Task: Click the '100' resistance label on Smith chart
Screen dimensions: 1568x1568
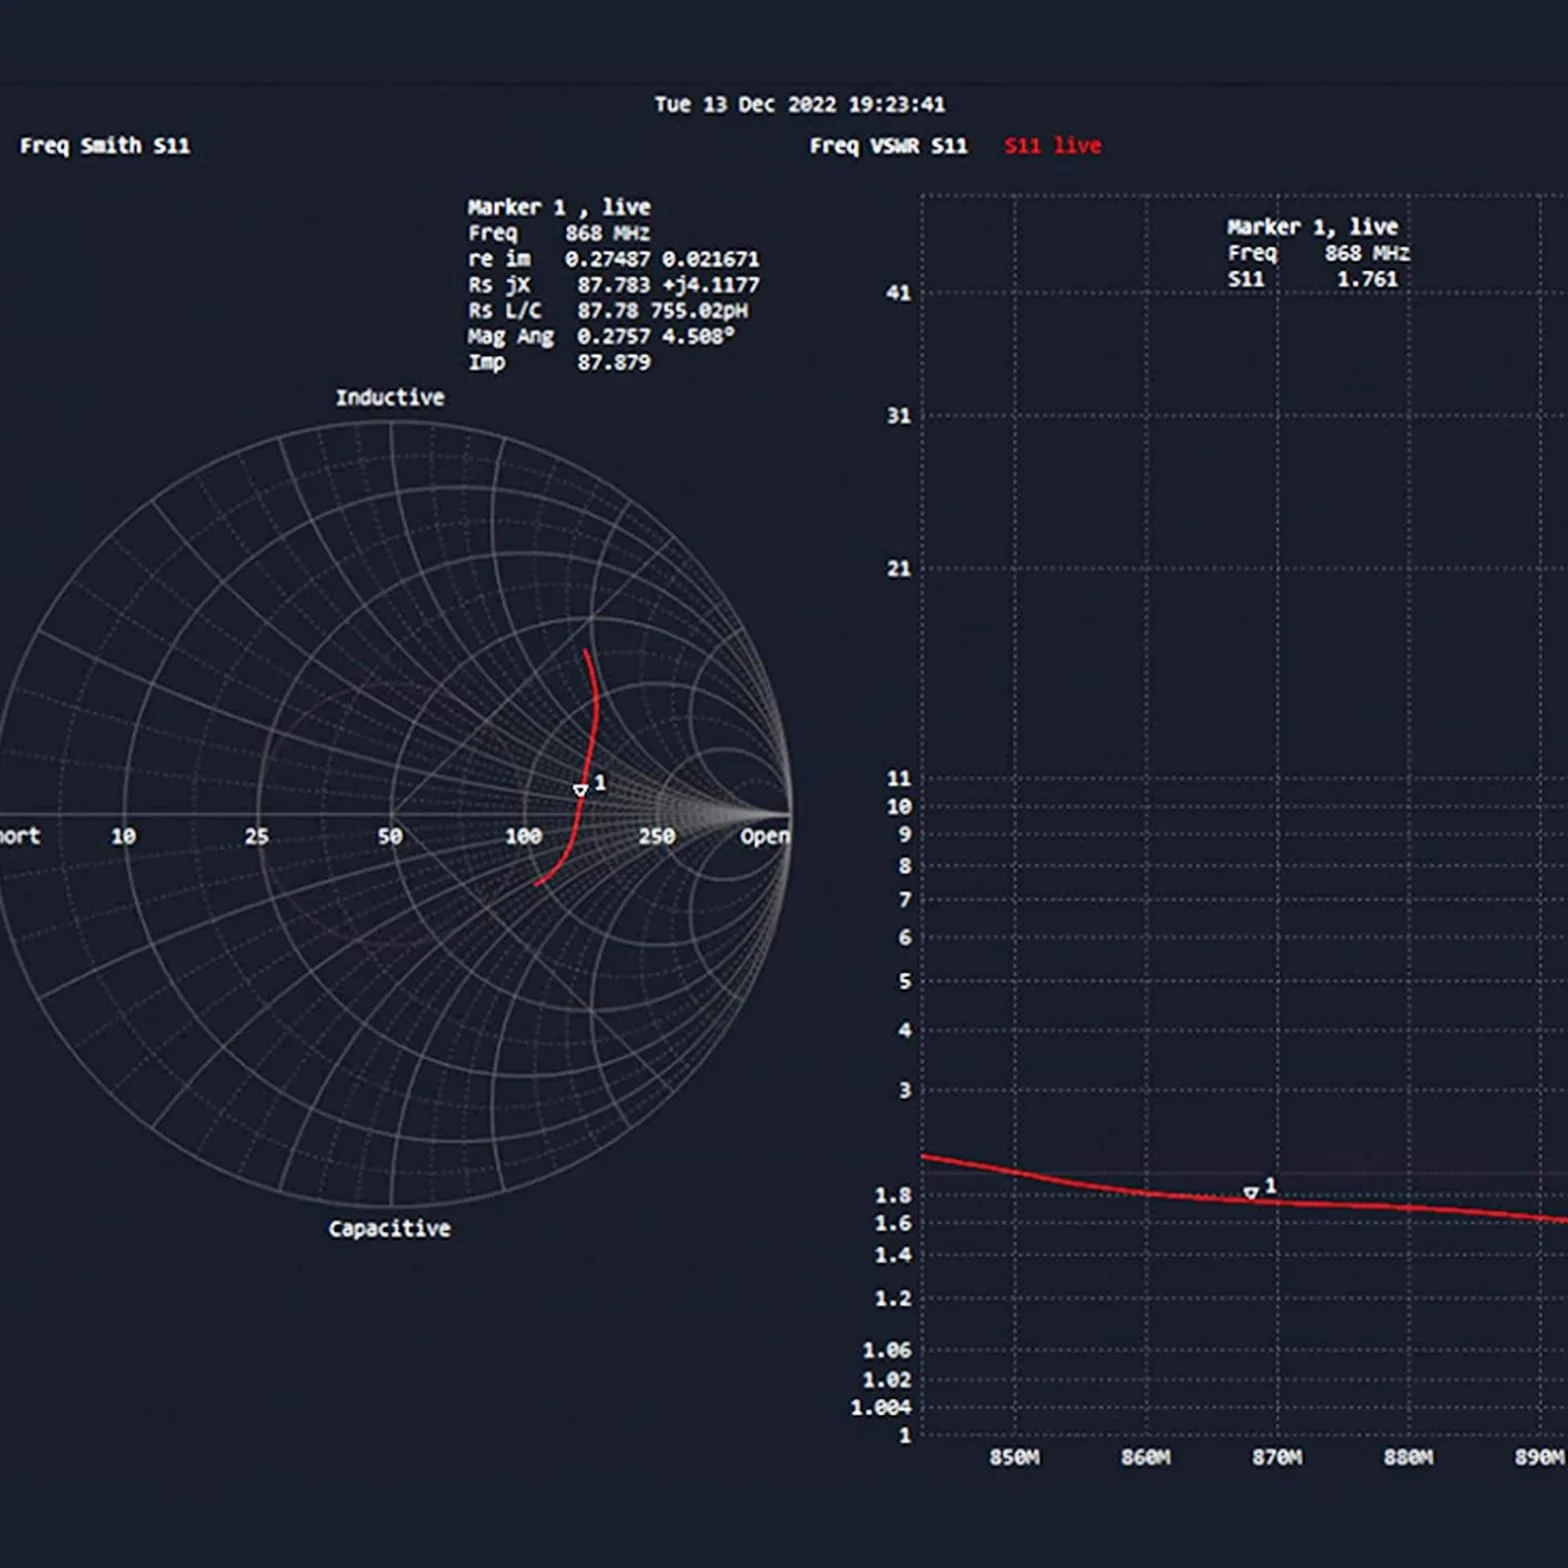Action: (x=523, y=836)
